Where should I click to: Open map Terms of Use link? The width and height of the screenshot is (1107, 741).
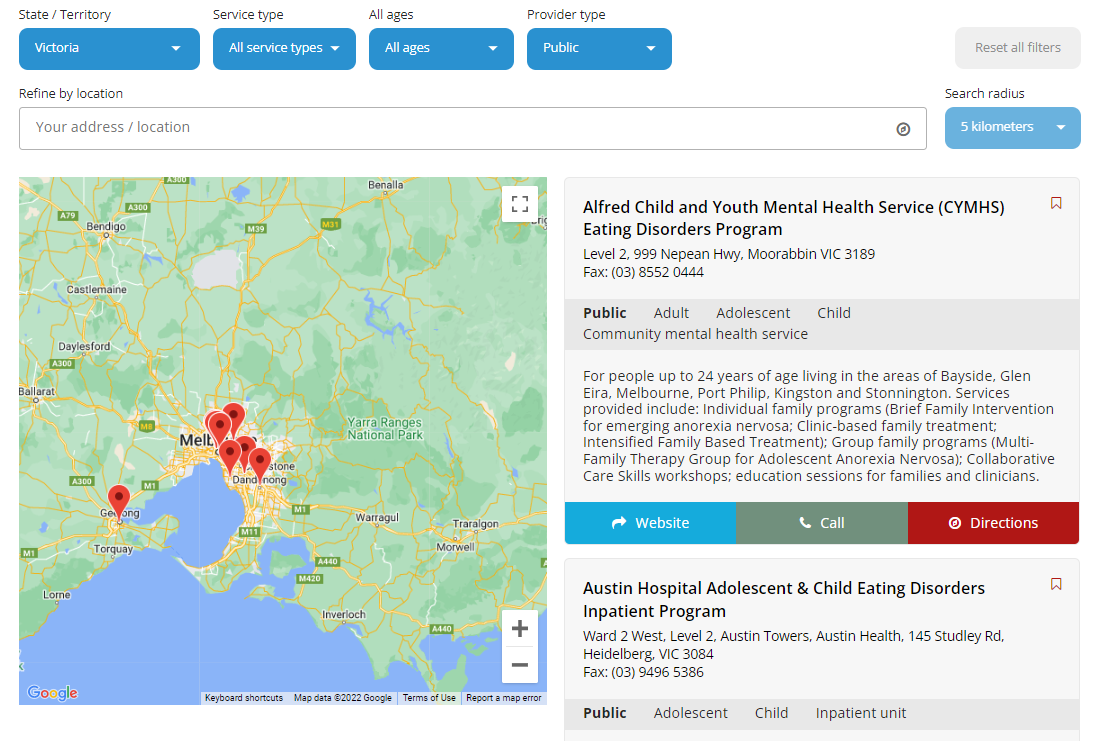[x=429, y=698]
